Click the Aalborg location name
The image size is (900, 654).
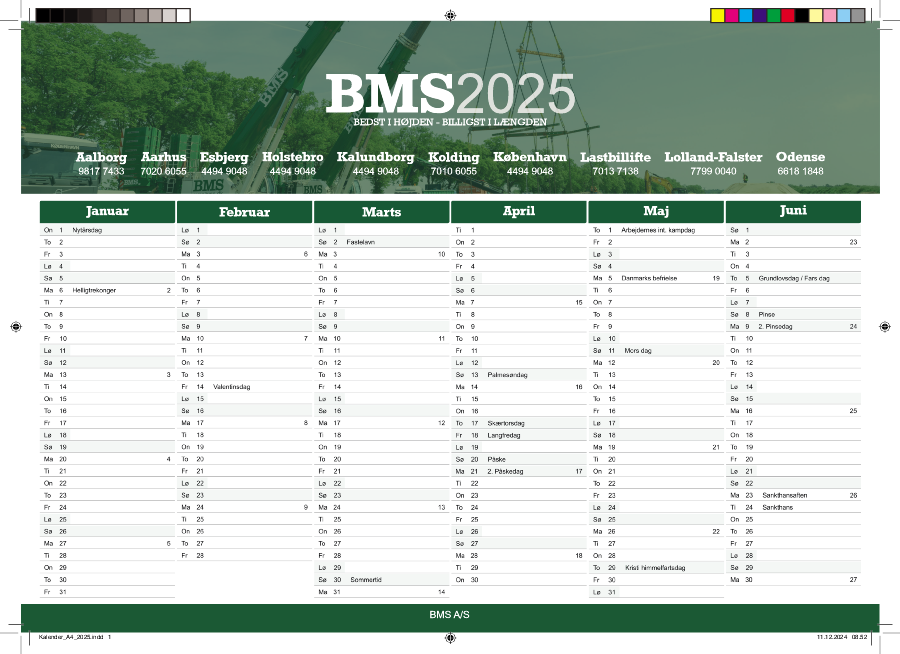click(101, 157)
